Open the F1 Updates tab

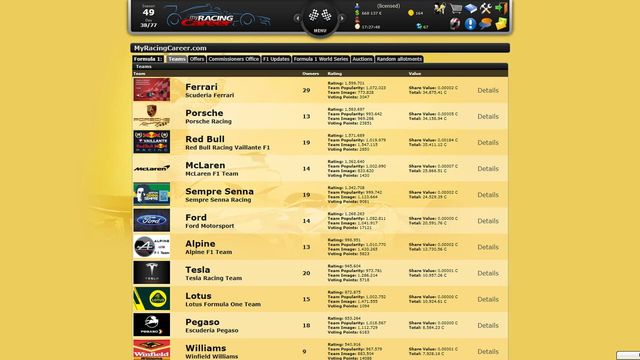tap(276, 59)
